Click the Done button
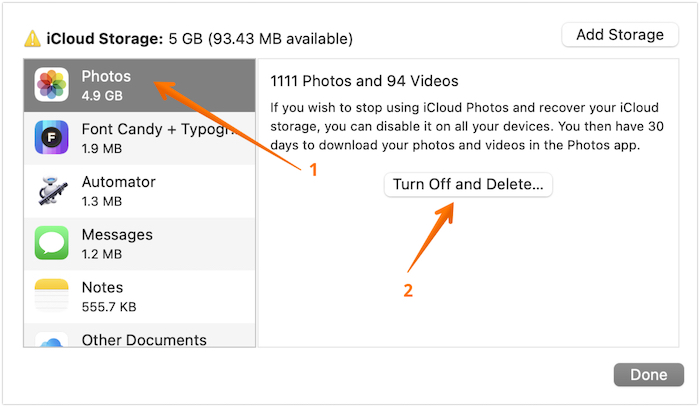700x407 pixels. (x=648, y=375)
